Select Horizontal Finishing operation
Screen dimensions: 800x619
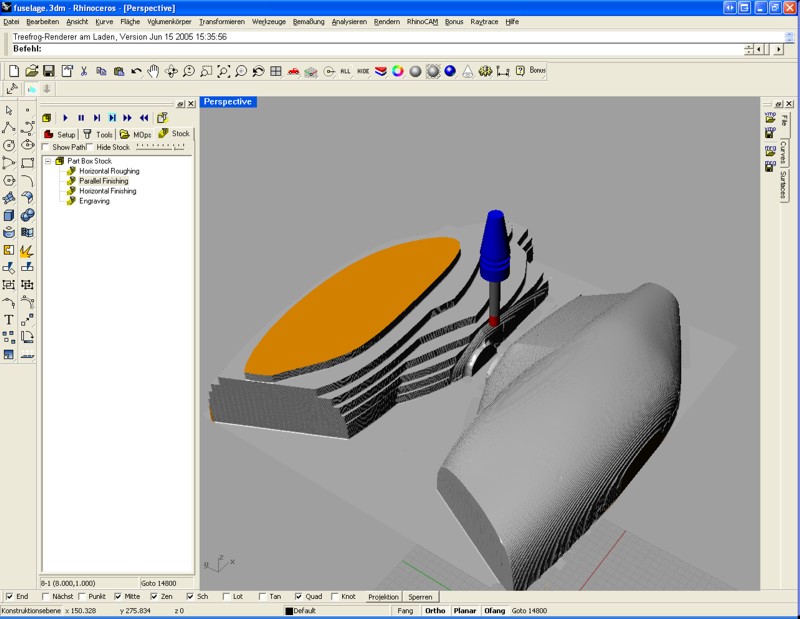[108, 191]
